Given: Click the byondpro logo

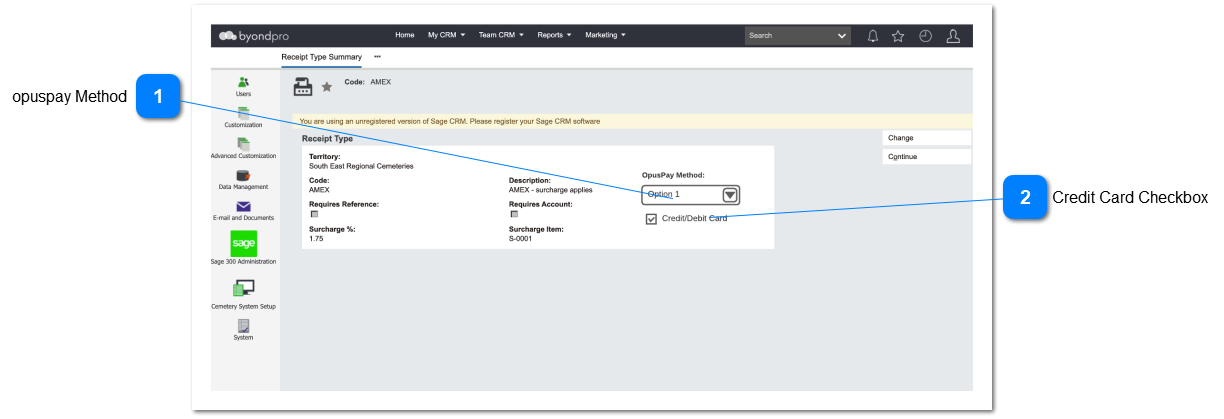Looking at the screenshot, I should coord(253,36).
